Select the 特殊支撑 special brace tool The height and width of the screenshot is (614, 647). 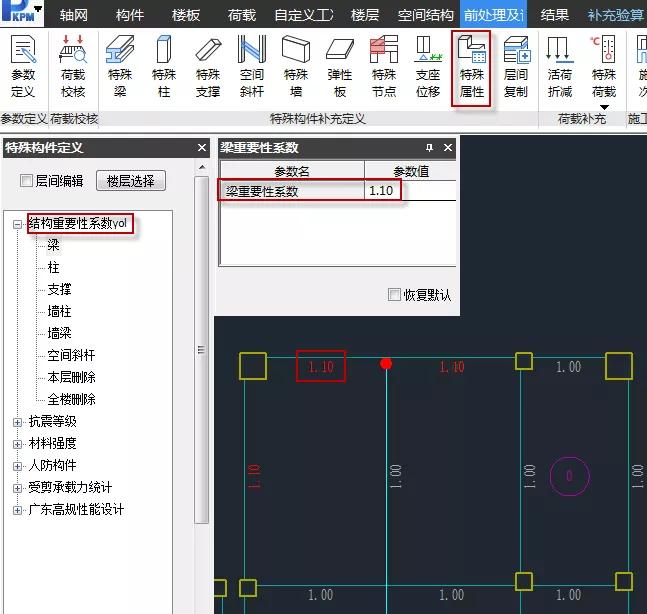[x=208, y=66]
